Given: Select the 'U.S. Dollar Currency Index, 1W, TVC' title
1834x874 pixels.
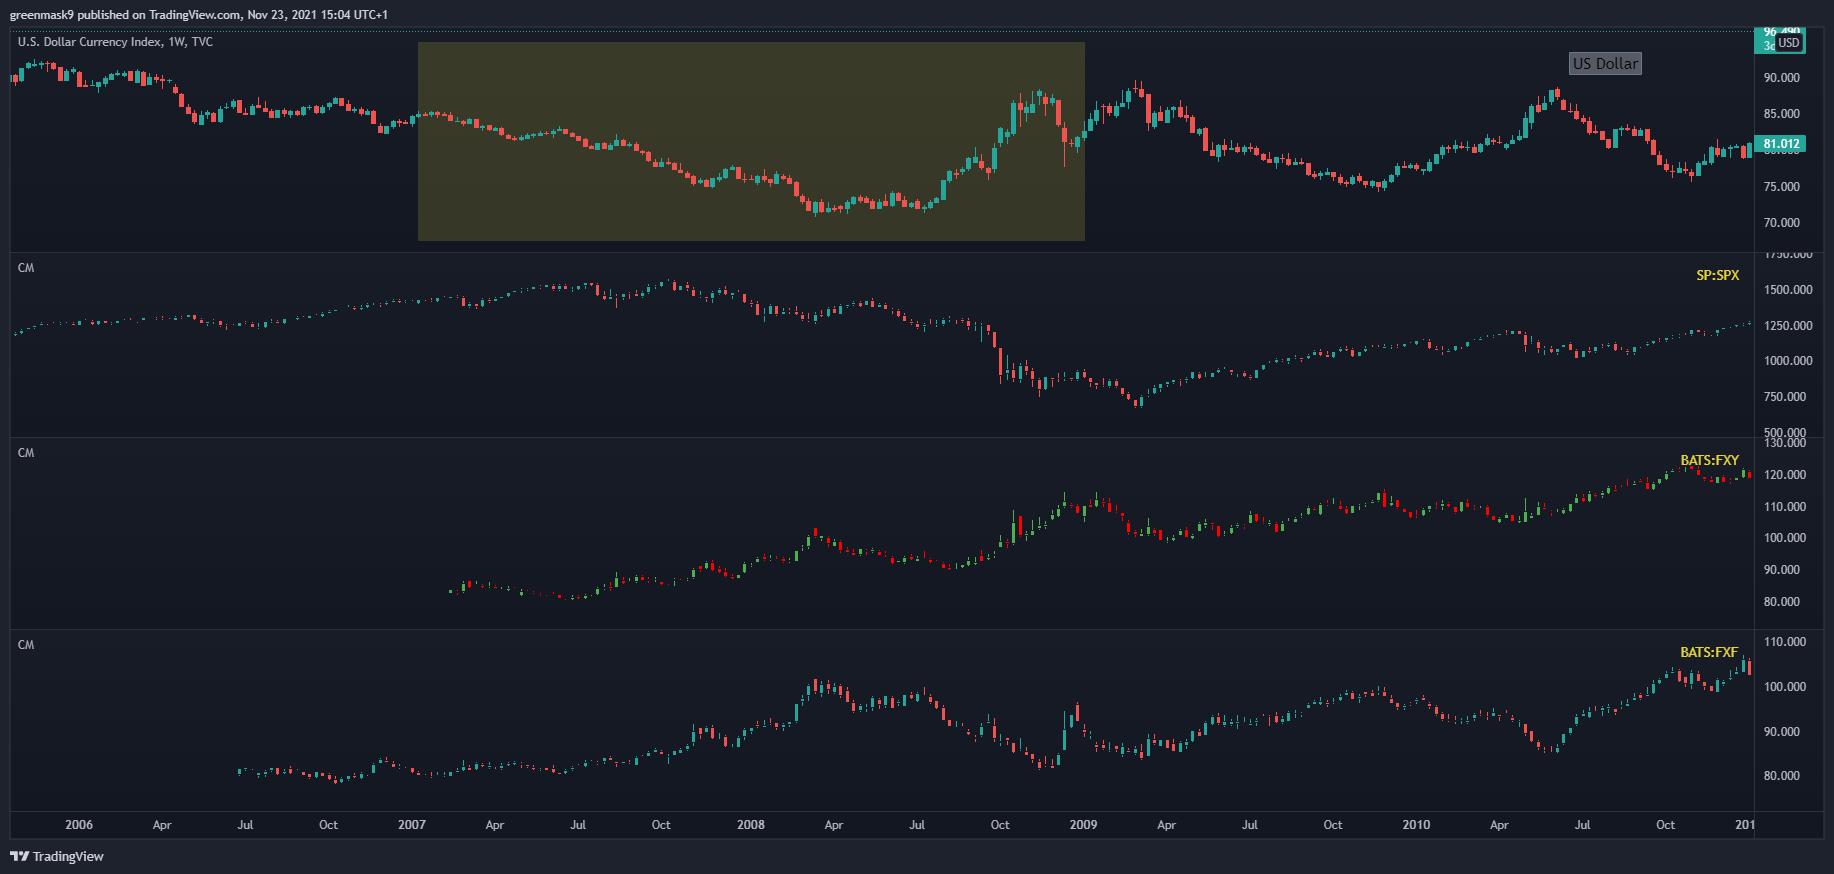Looking at the screenshot, I should coord(115,42).
